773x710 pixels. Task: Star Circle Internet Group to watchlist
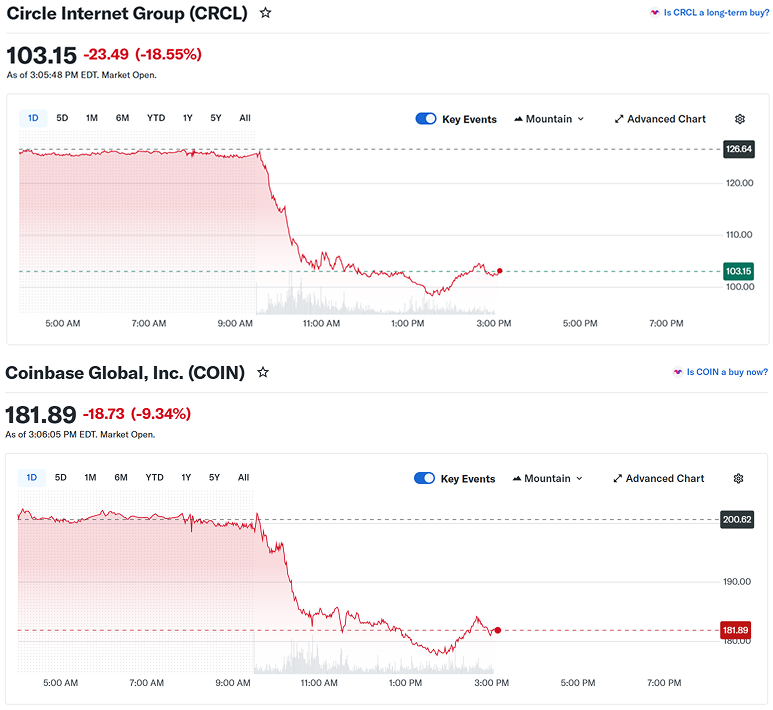click(265, 13)
